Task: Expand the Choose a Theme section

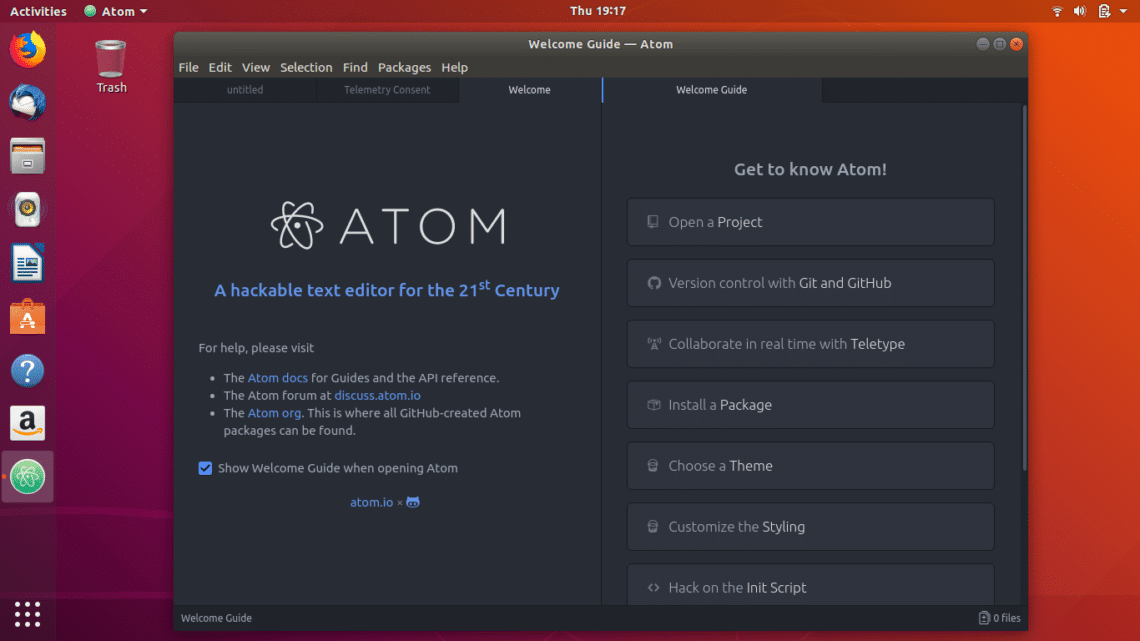Action: [x=810, y=466]
